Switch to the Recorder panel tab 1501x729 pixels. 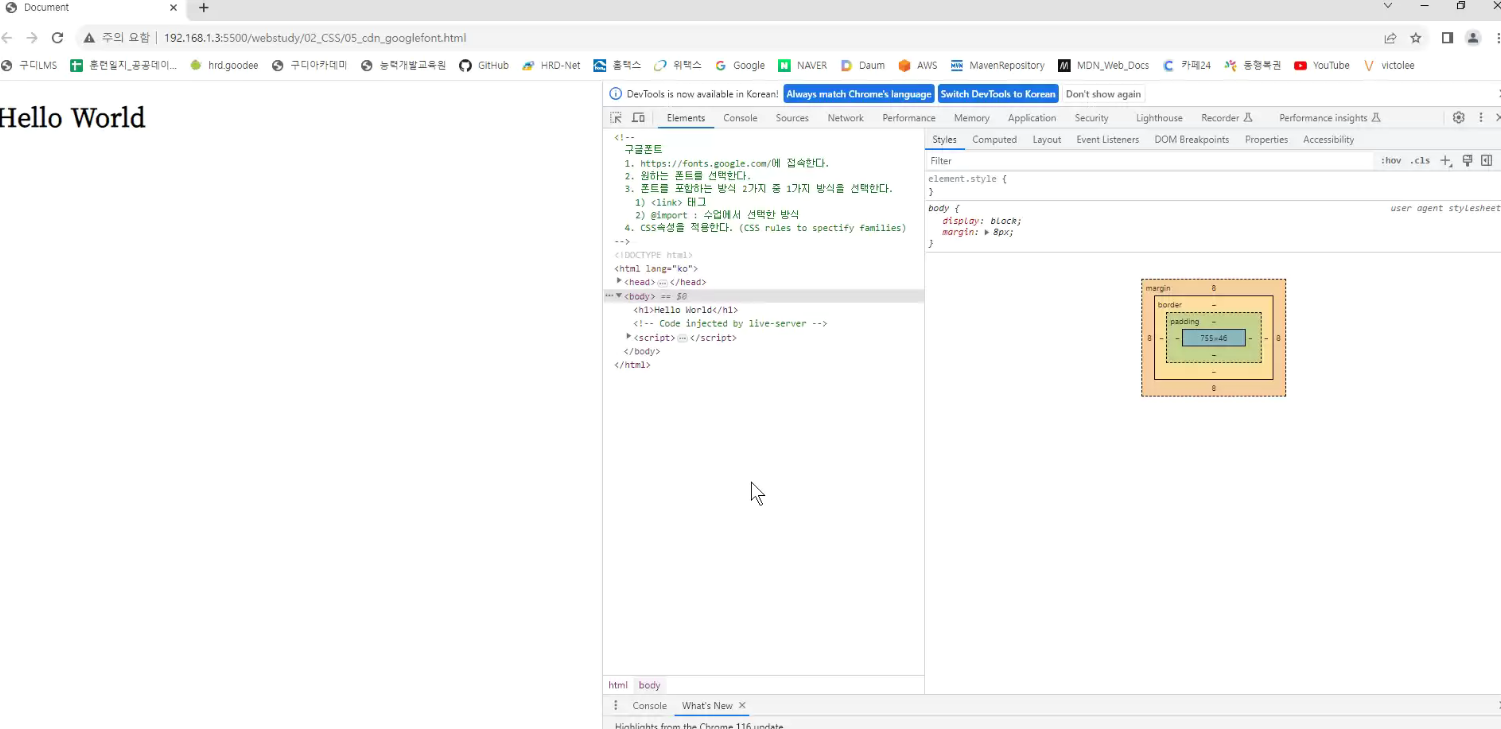[x=1227, y=118]
